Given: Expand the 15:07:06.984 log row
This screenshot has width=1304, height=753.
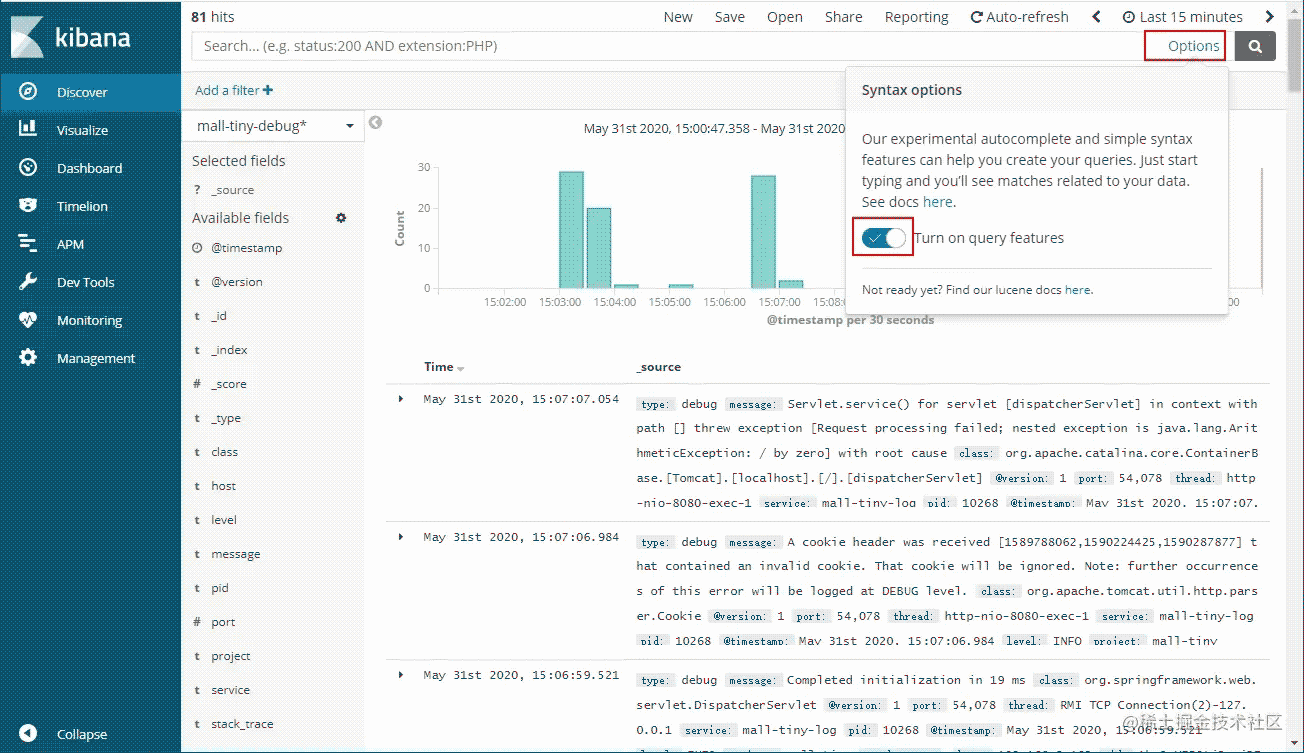Looking at the screenshot, I should pos(401,537).
